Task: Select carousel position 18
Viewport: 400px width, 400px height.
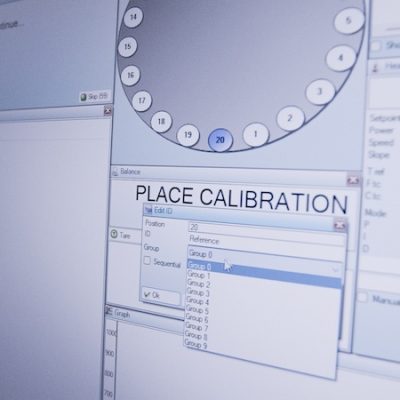Action: point(161,121)
